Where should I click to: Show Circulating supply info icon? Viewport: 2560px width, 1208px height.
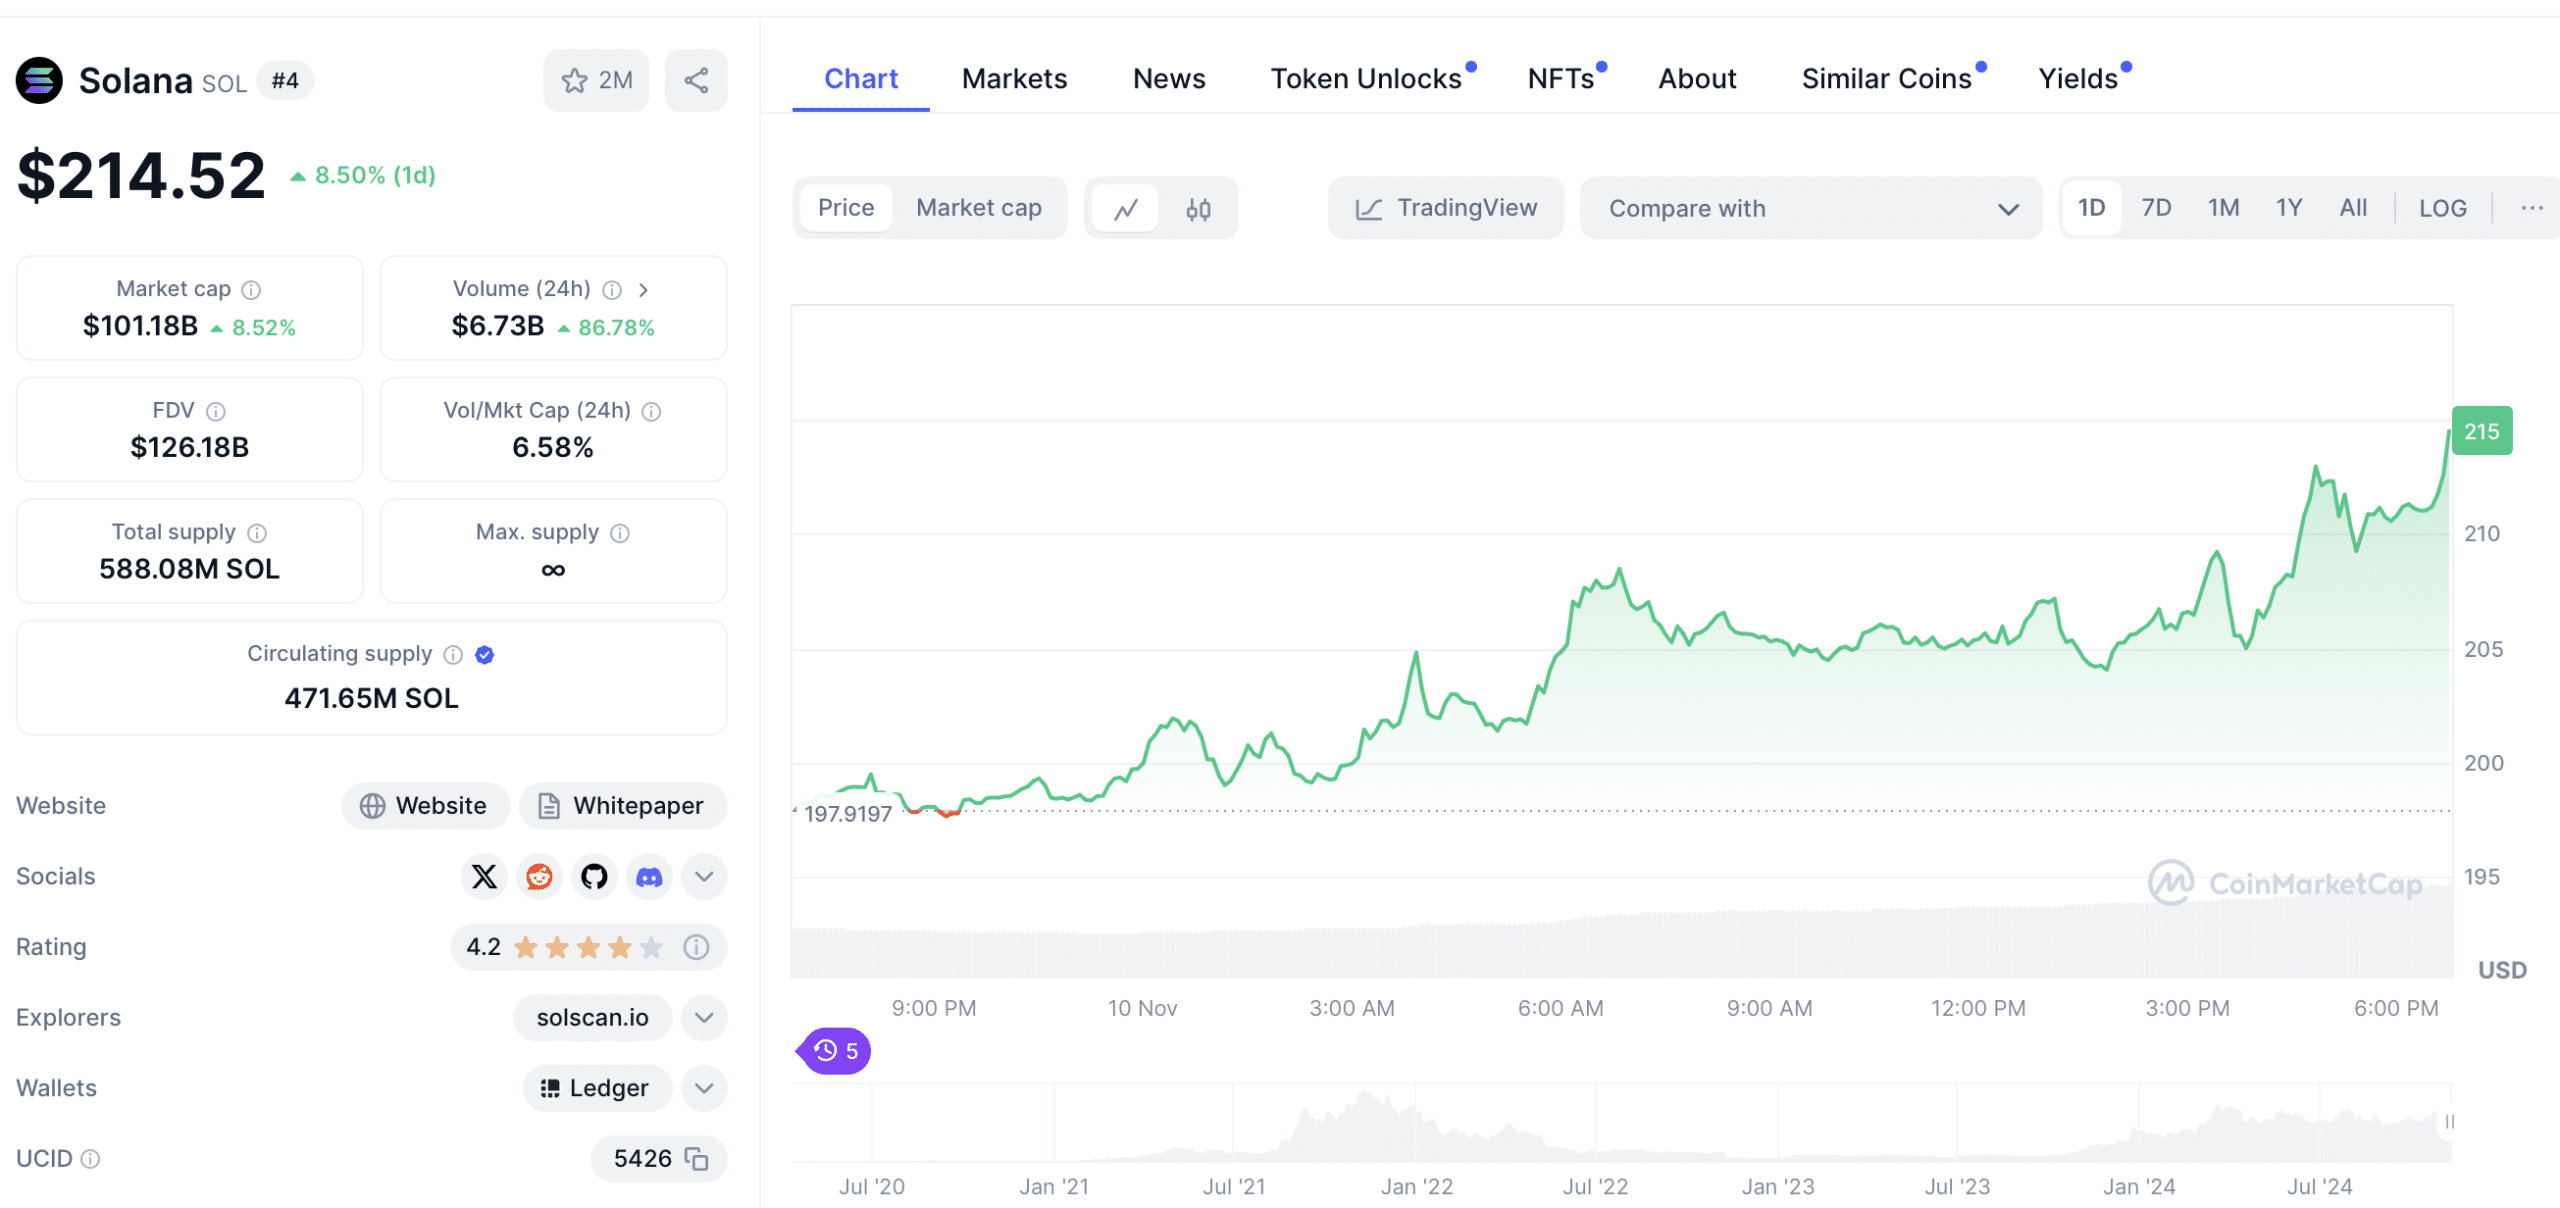[453, 654]
